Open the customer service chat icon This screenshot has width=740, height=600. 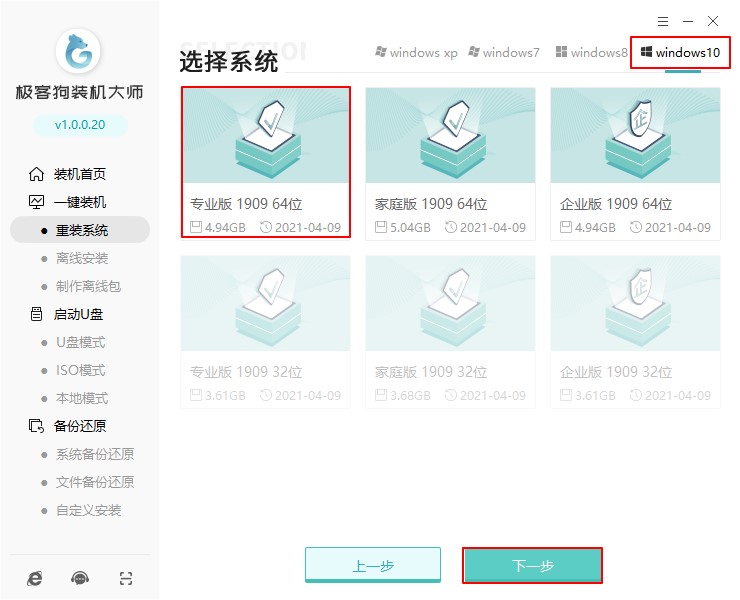[x=80, y=578]
